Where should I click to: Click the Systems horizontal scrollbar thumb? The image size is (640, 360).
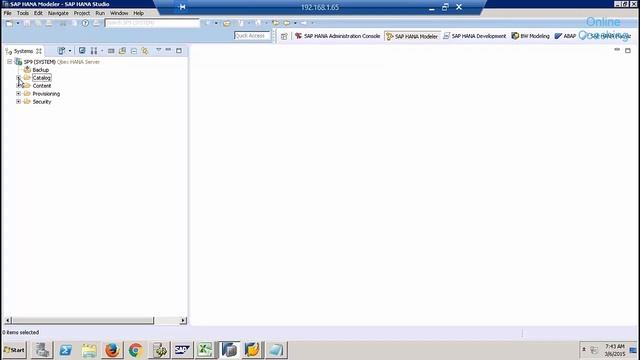coord(82,320)
